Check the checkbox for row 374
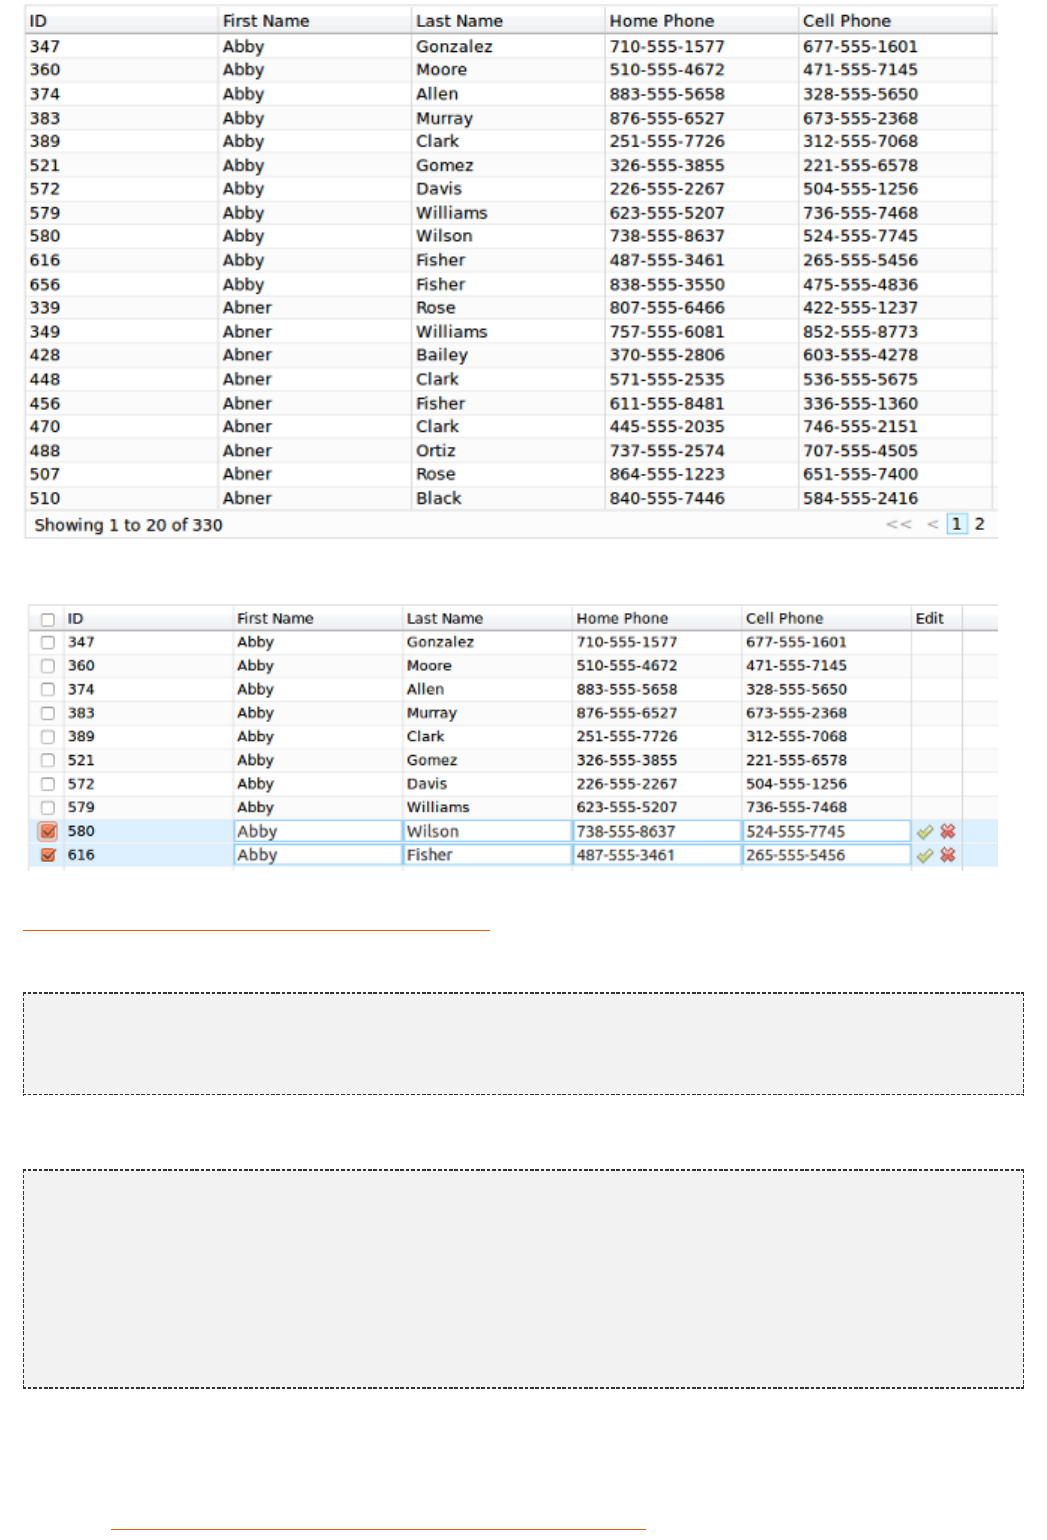Image resolution: width=1047 pixels, height=1540 pixels. [x=47, y=690]
